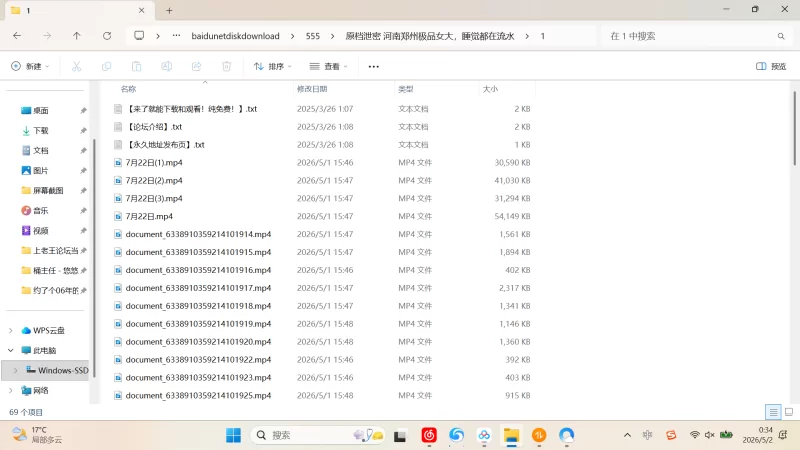The width and height of the screenshot is (800, 450).
Task: Switch to large thumbnails view in status bar
Action: [789, 412]
